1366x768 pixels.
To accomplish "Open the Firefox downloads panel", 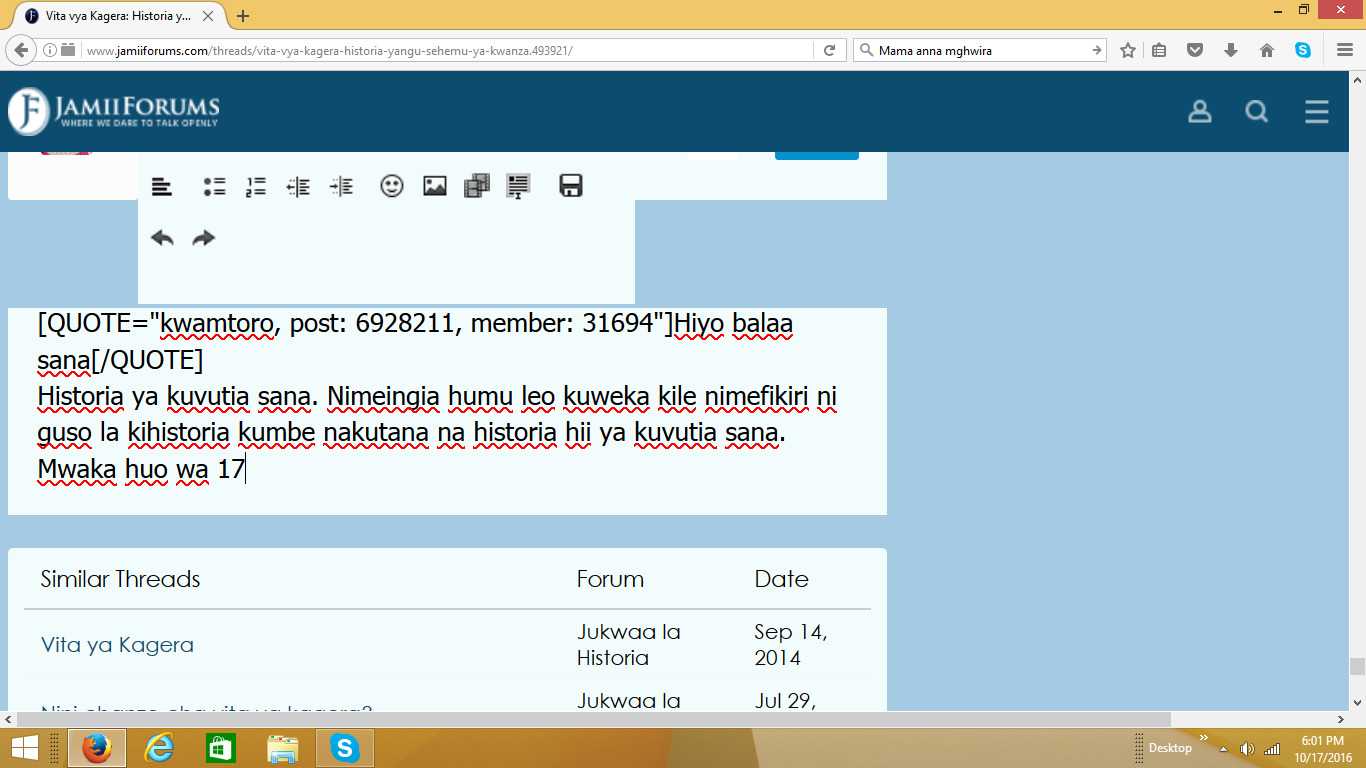I will coord(1231,50).
